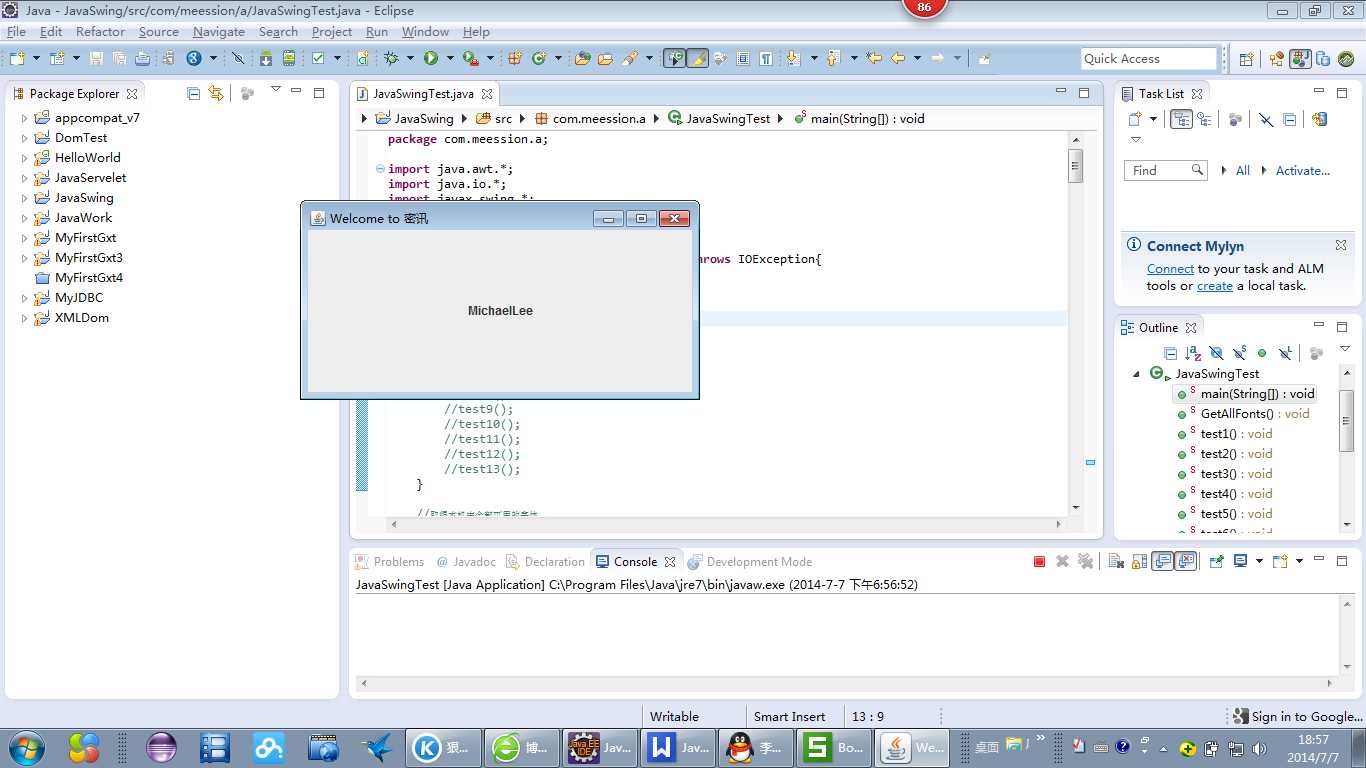Screen dimensions: 1366x768
Task: Toggle Show Console on Standard Out change
Action: pos(1163,562)
